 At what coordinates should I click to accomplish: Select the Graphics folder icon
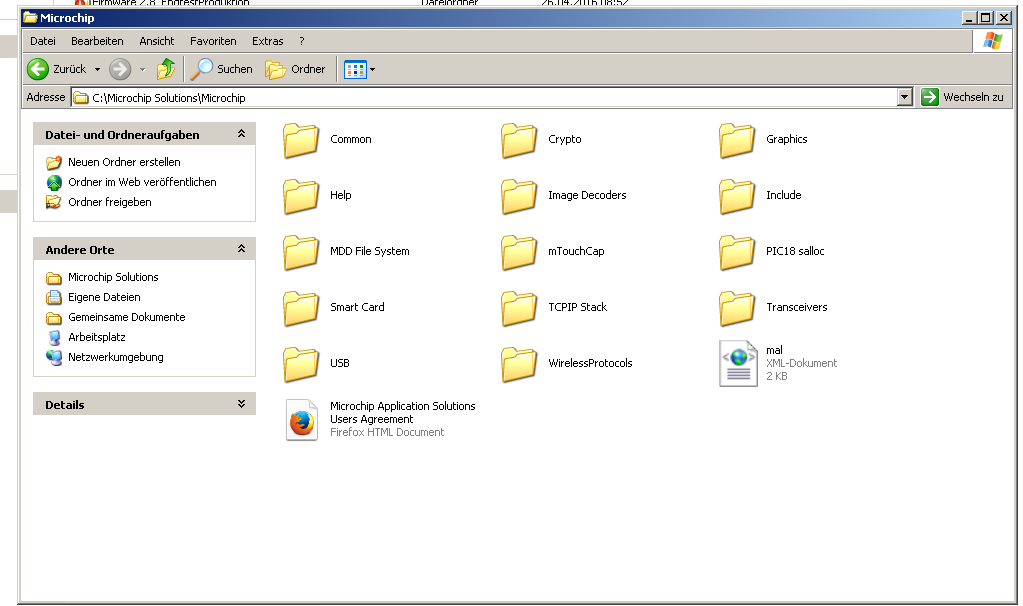point(737,140)
